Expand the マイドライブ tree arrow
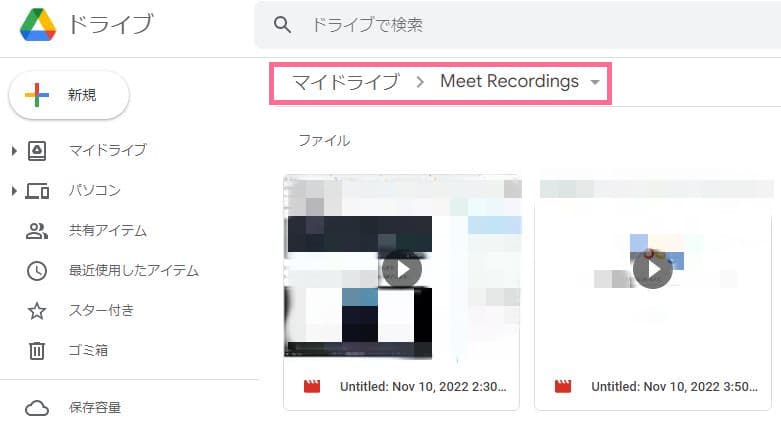Image resolution: width=781 pixels, height=435 pixels. point(14,150)
